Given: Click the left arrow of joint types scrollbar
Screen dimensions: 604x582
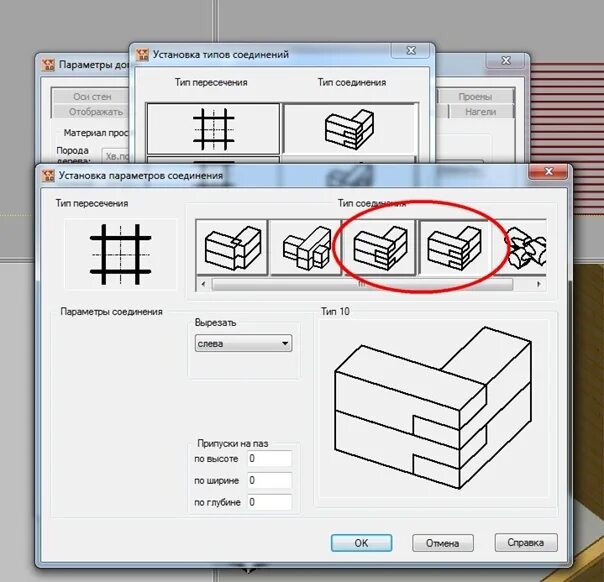Looking at the screenshot, I should tap(203, 284).
